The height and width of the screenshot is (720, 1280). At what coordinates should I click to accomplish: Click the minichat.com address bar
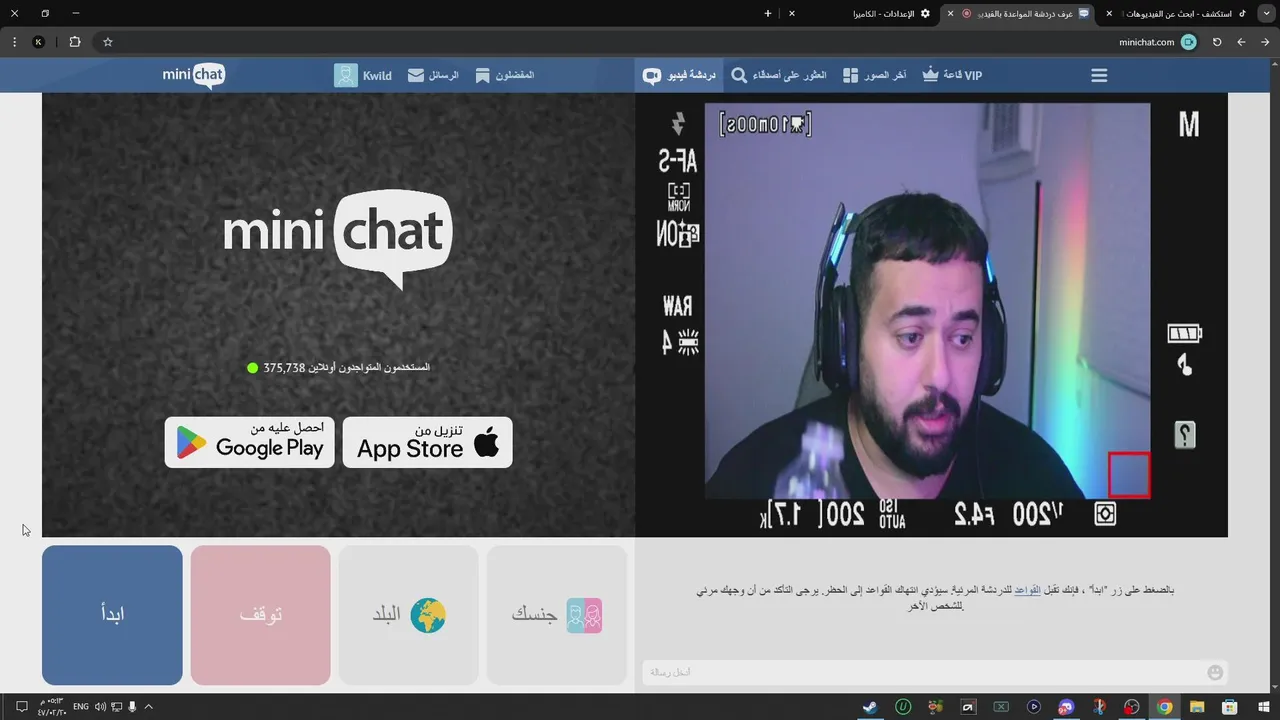click(x=650, y=42)
